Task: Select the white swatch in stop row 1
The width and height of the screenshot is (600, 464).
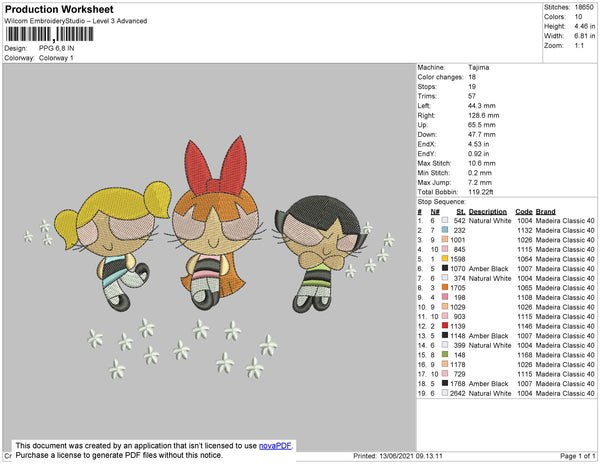Action: (445, 220)
